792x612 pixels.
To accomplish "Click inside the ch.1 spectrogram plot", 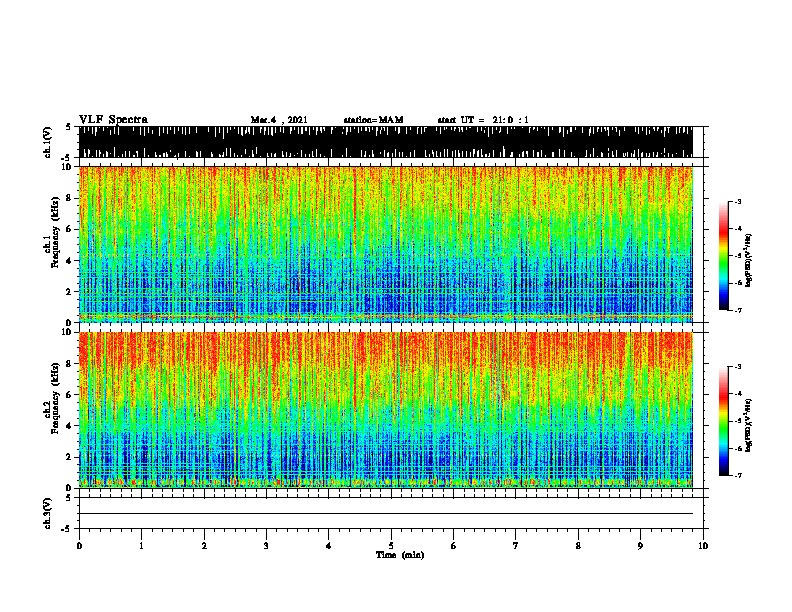I will coord(385,244).
